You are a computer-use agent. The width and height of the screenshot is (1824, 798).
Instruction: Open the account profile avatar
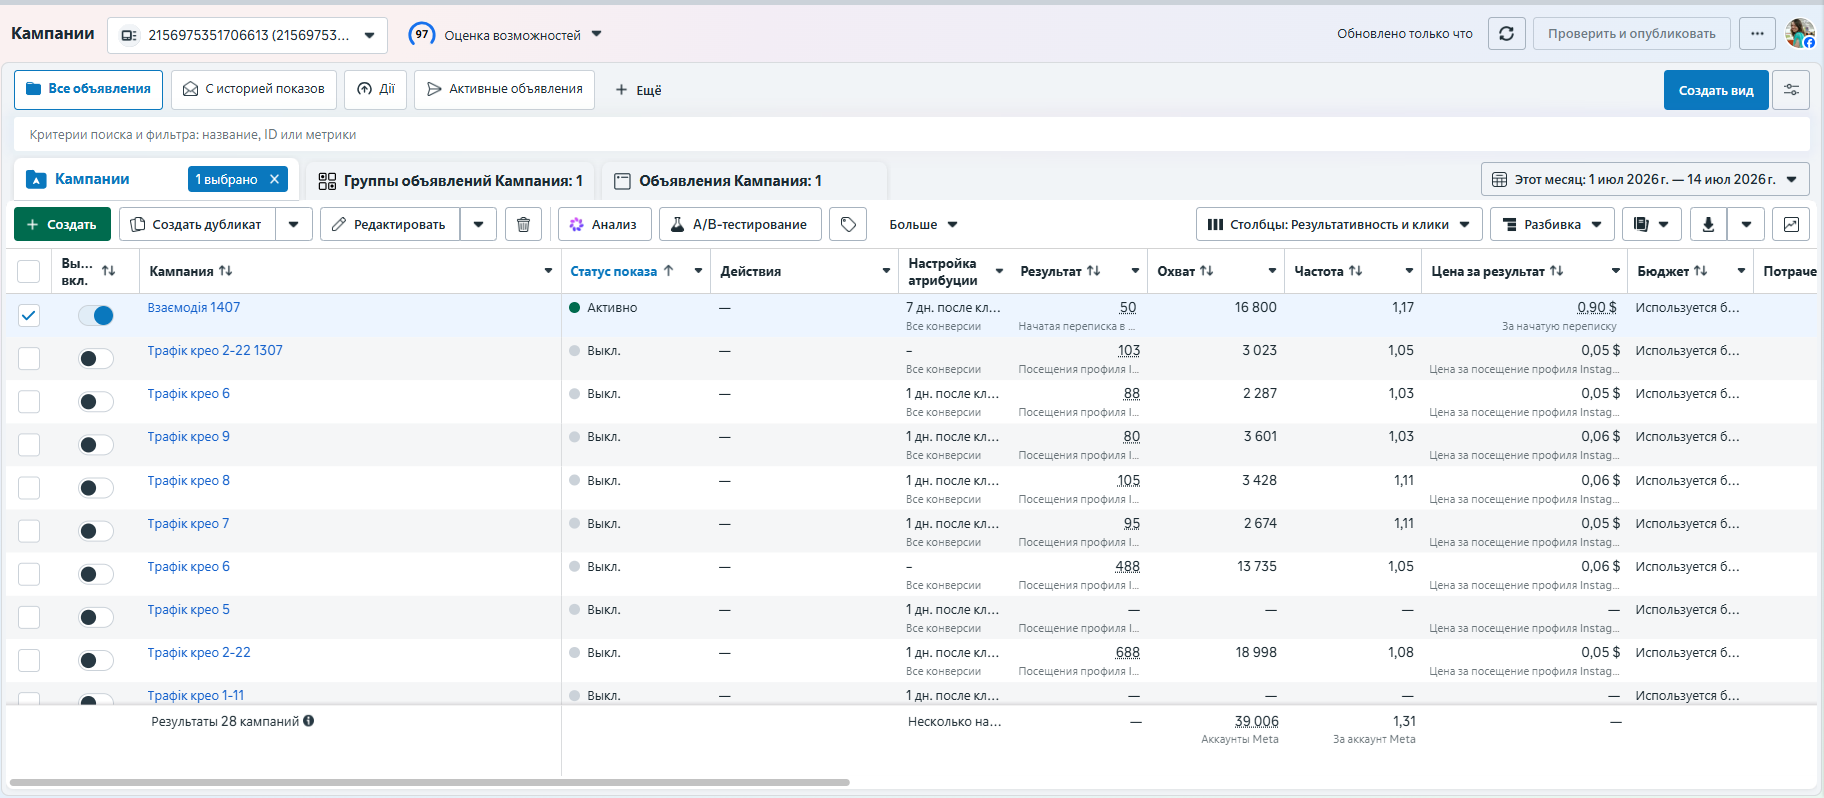pyautogui.click(x=1800, y=33)
